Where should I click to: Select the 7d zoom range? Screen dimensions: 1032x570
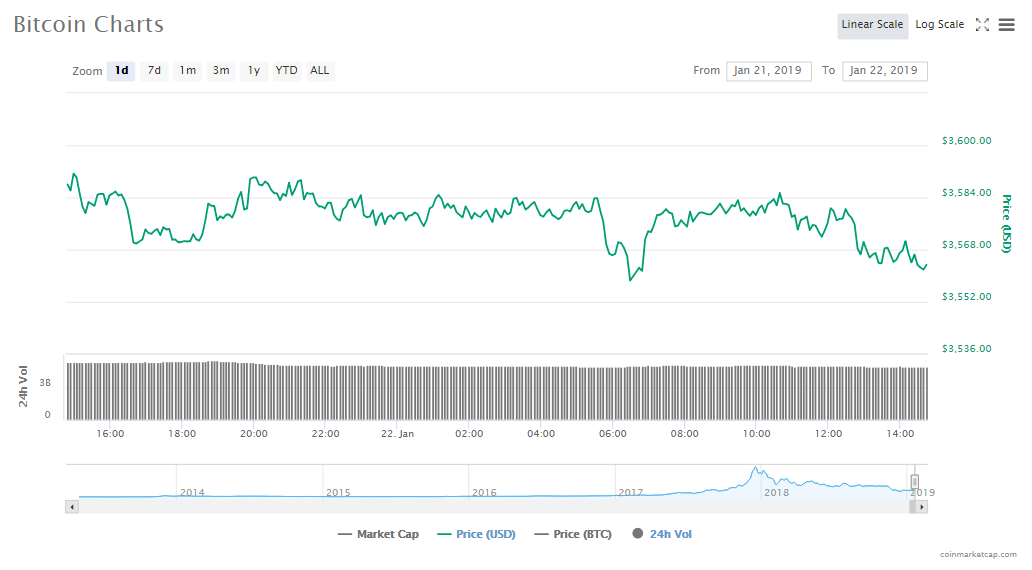pos(154,71)
